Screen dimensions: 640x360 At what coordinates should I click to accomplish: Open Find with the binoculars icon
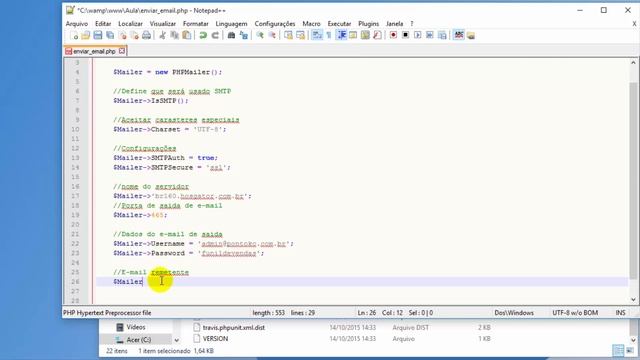point(231,36)
